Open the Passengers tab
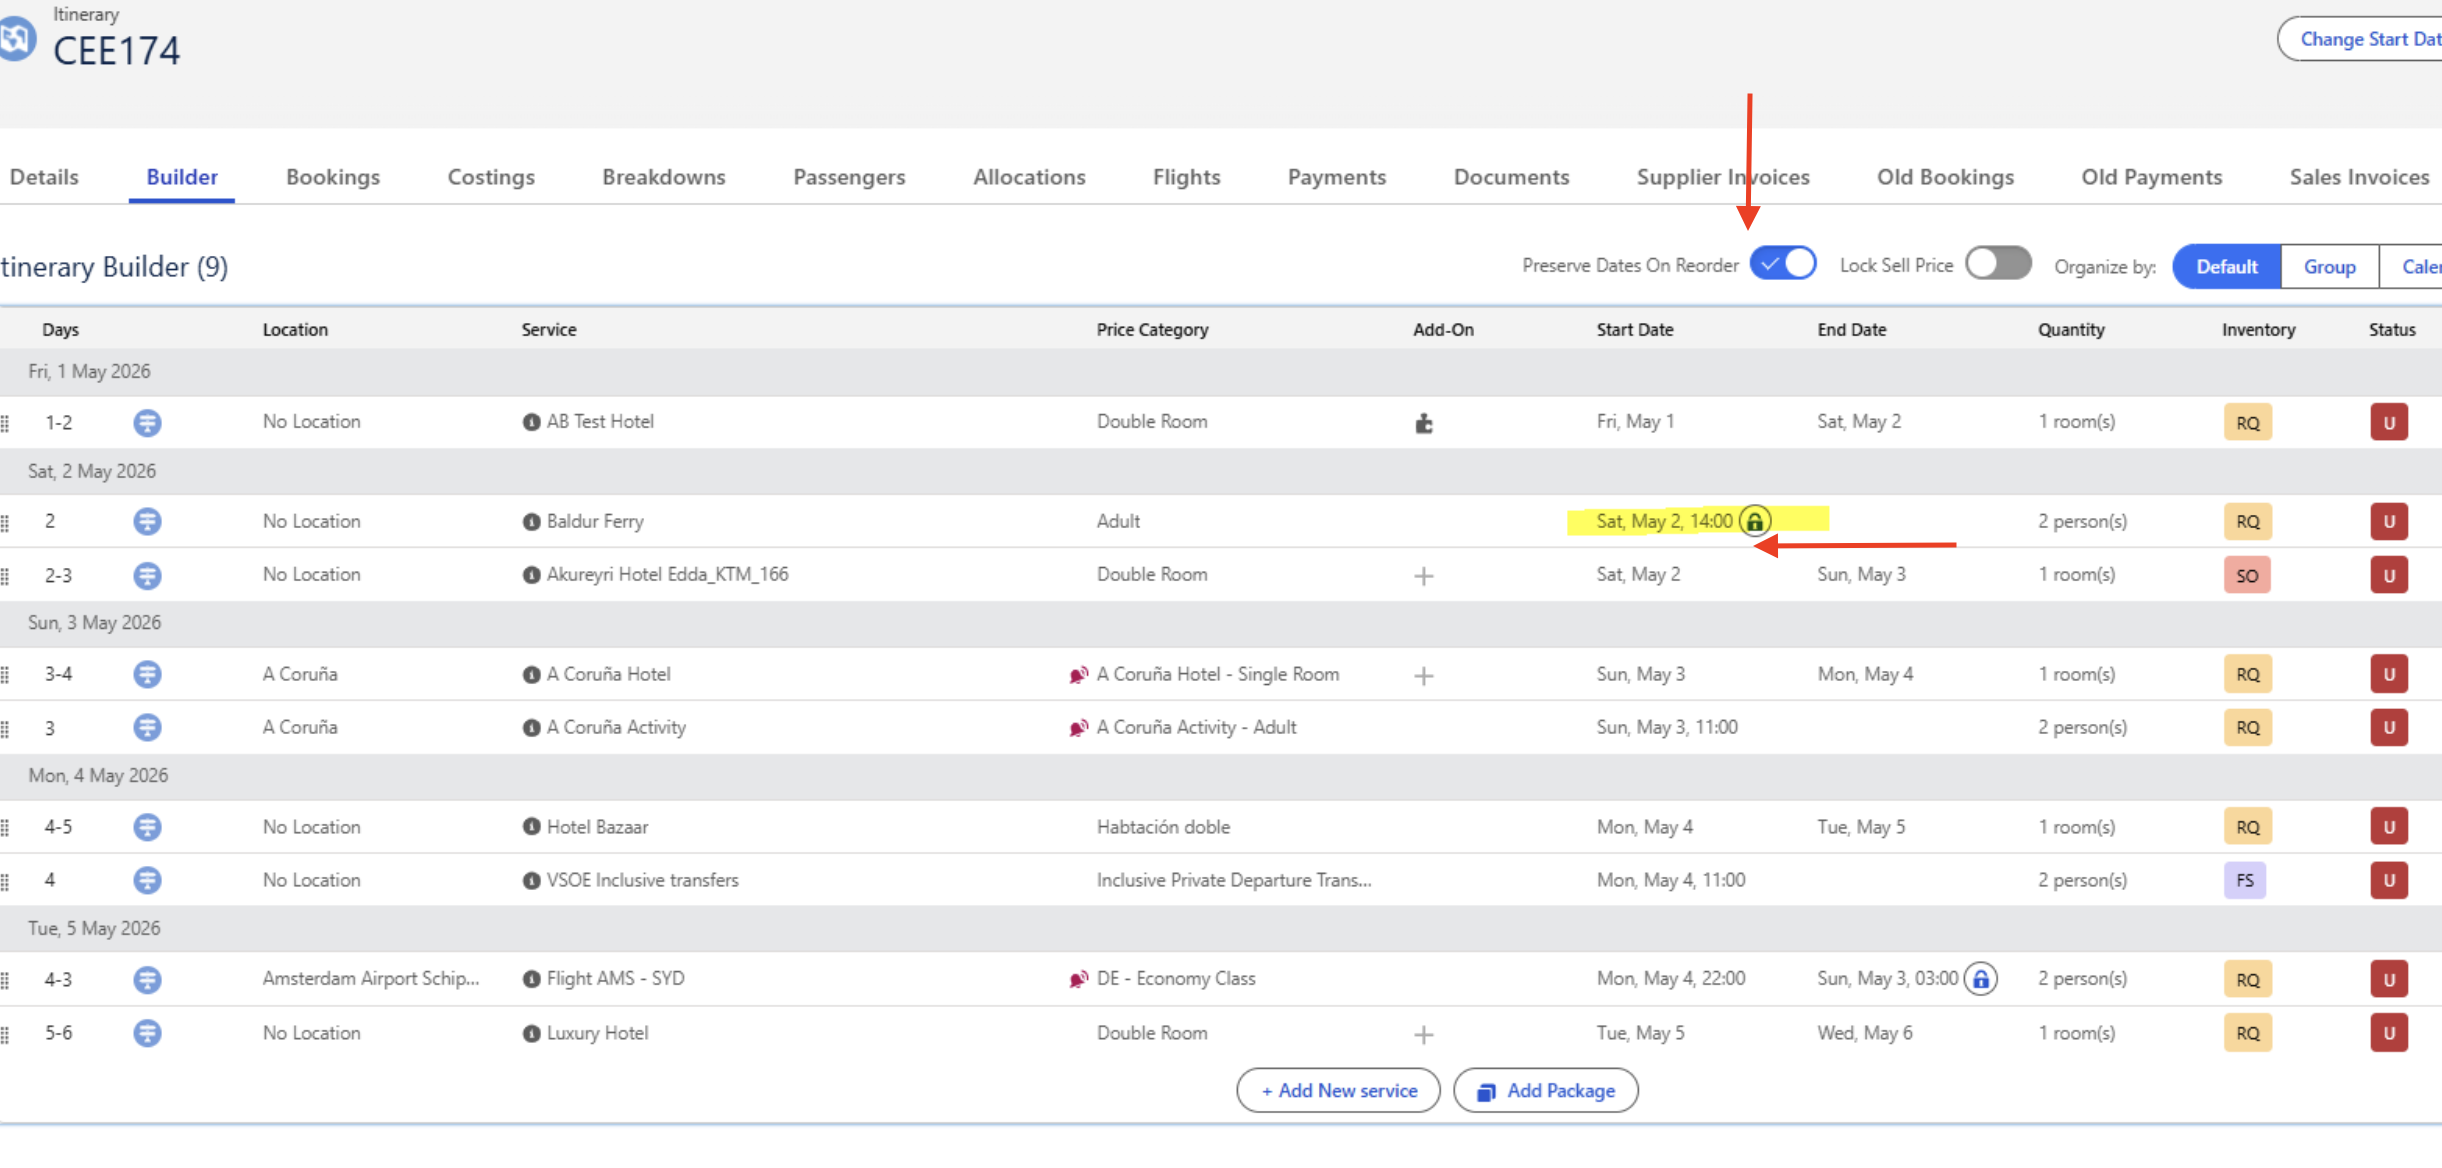2442x1168 pixels. [x=849, y=177]
